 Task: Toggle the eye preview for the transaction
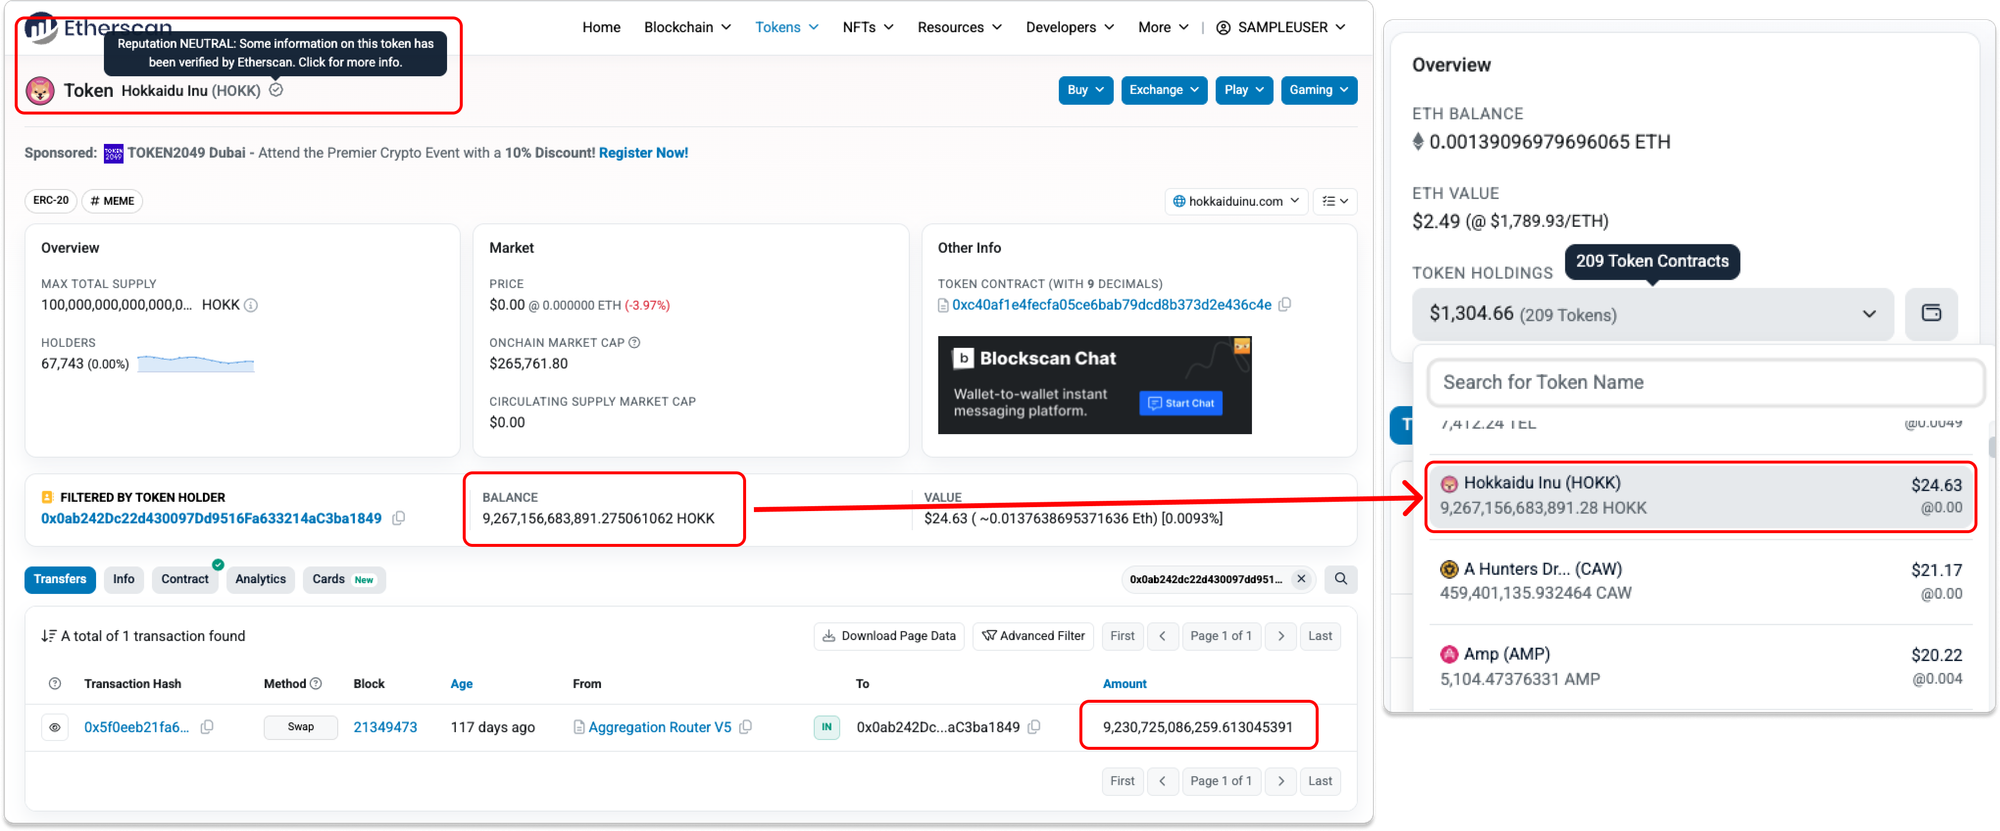point(55,727)
